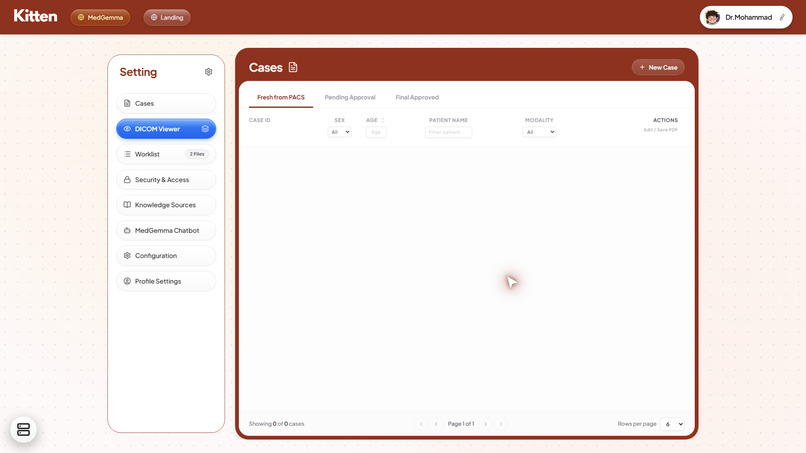Open the Rows per page dropdown
The height and width of the screenshot is (453, 806).
click(x=672, y=424)
